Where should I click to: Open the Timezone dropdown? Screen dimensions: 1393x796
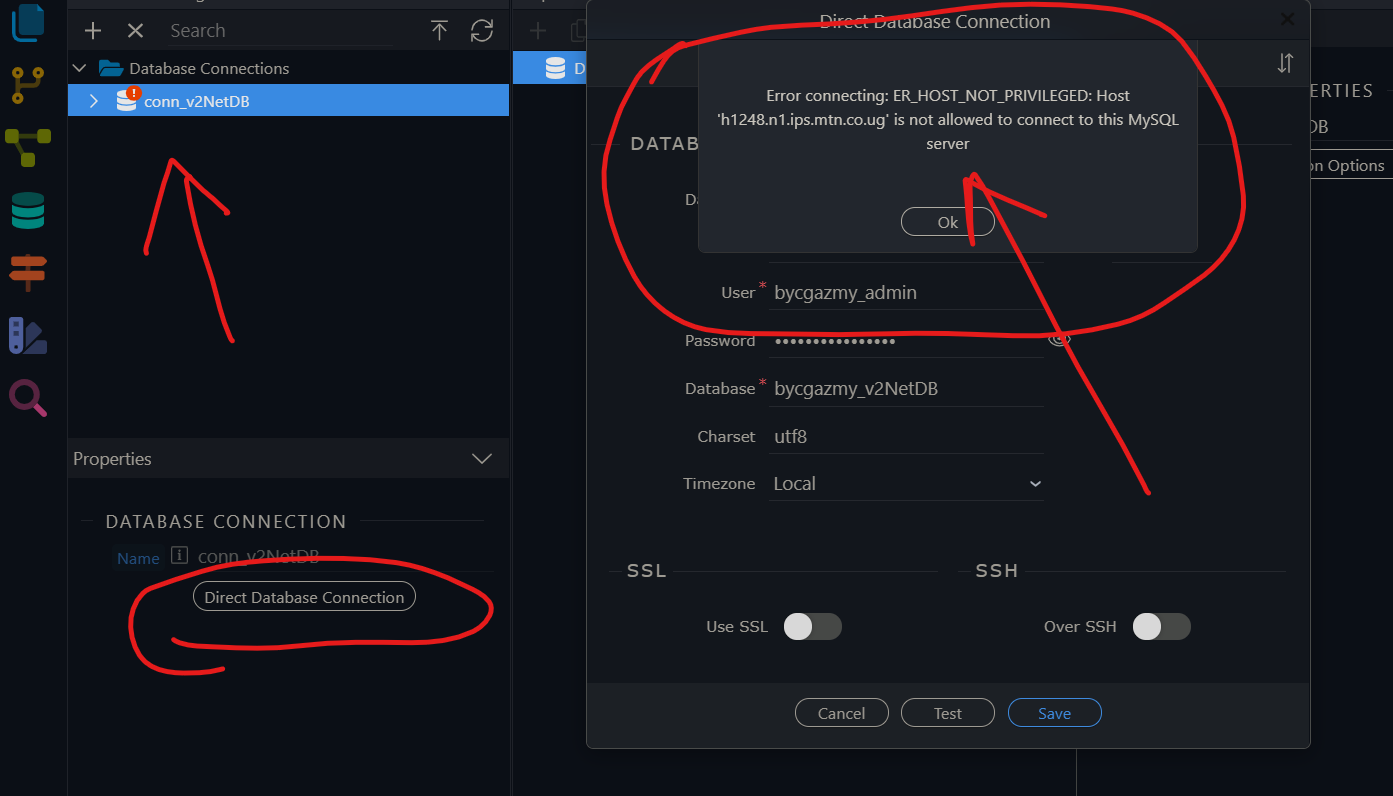point(906,484)
